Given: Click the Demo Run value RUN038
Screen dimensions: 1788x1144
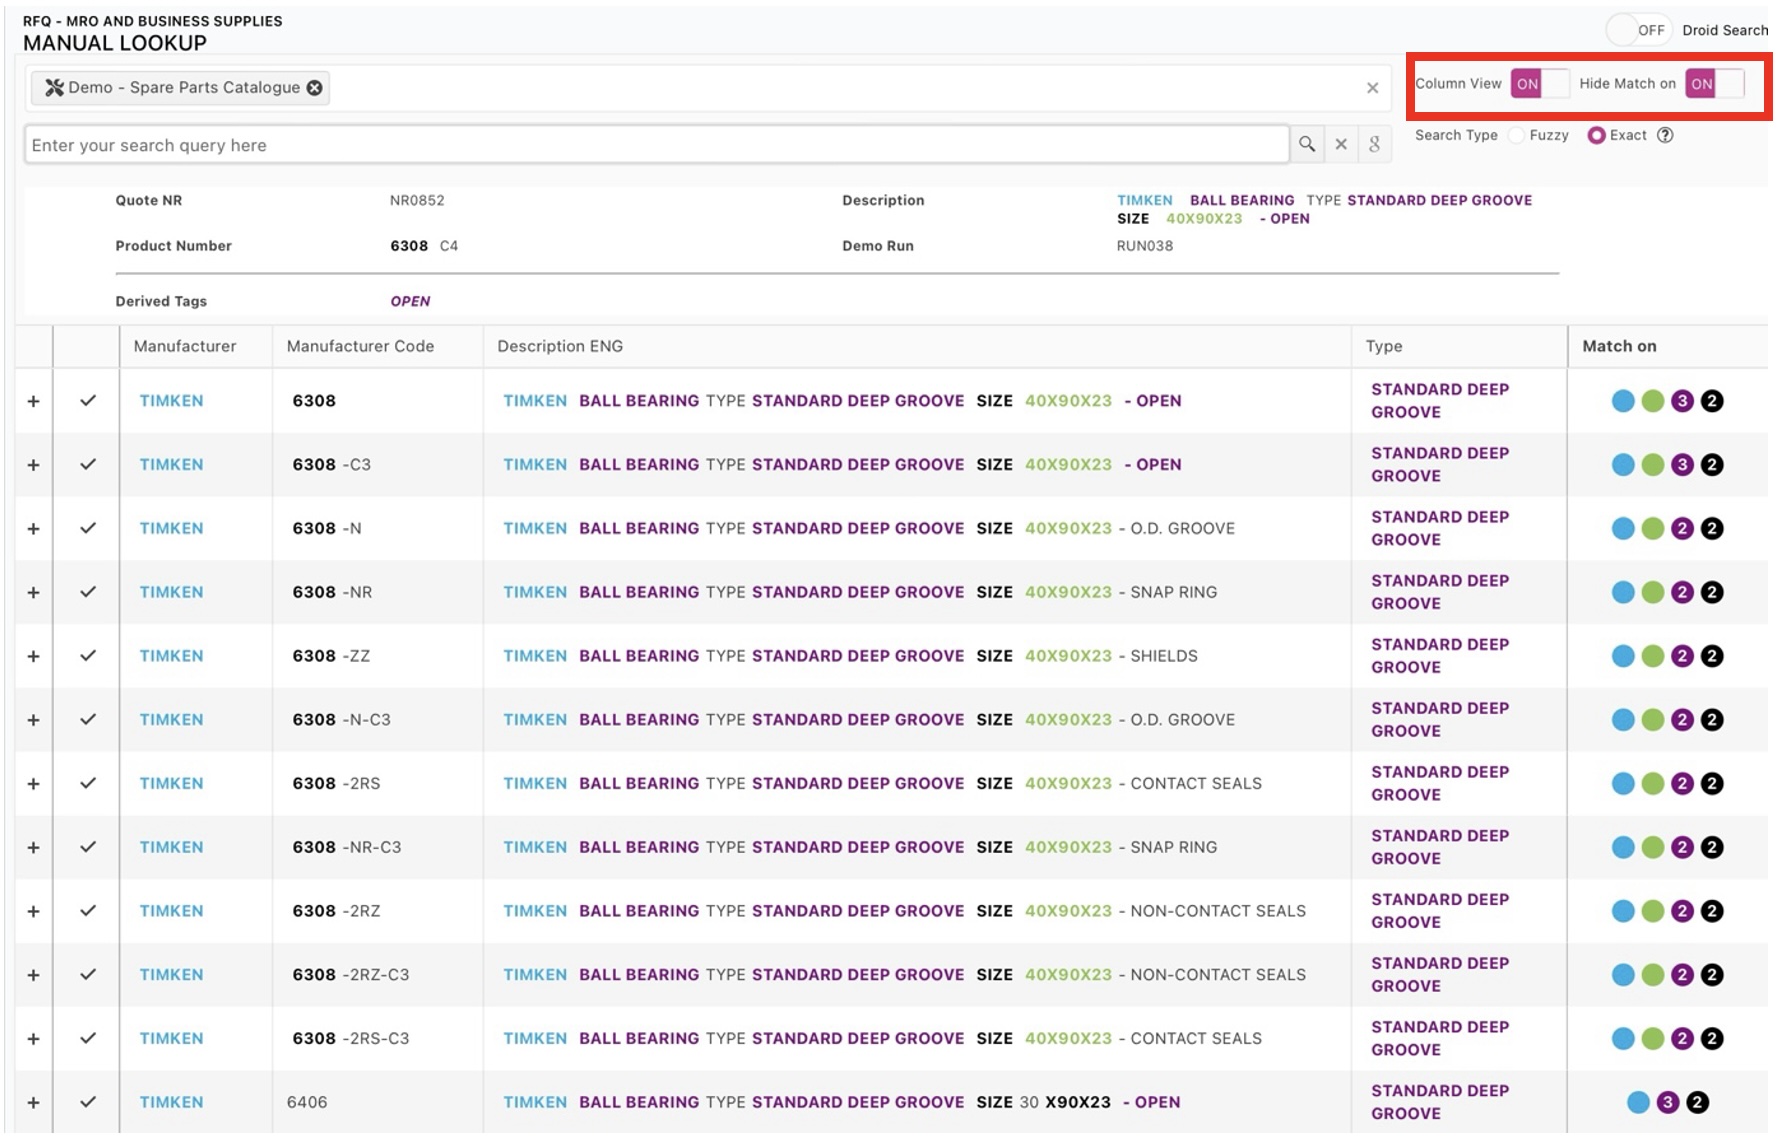Looking at the screenshot, I should click(x=1145, y=246).
